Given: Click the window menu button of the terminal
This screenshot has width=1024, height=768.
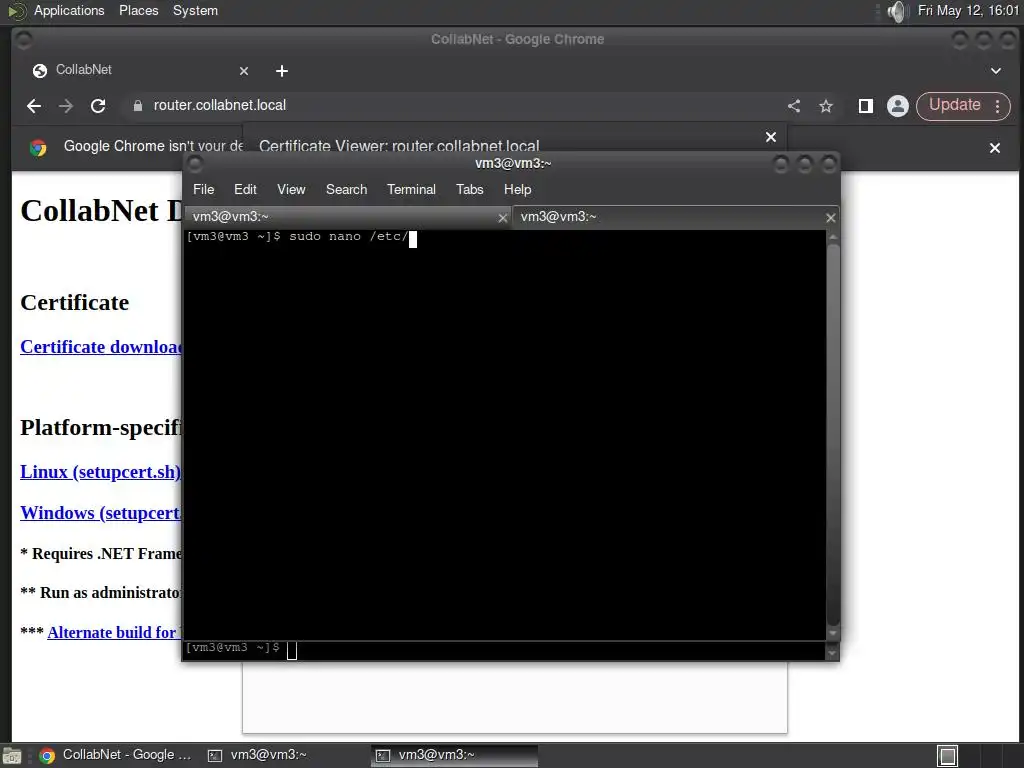Looking at the screenshot, I should tap(195, 163).
